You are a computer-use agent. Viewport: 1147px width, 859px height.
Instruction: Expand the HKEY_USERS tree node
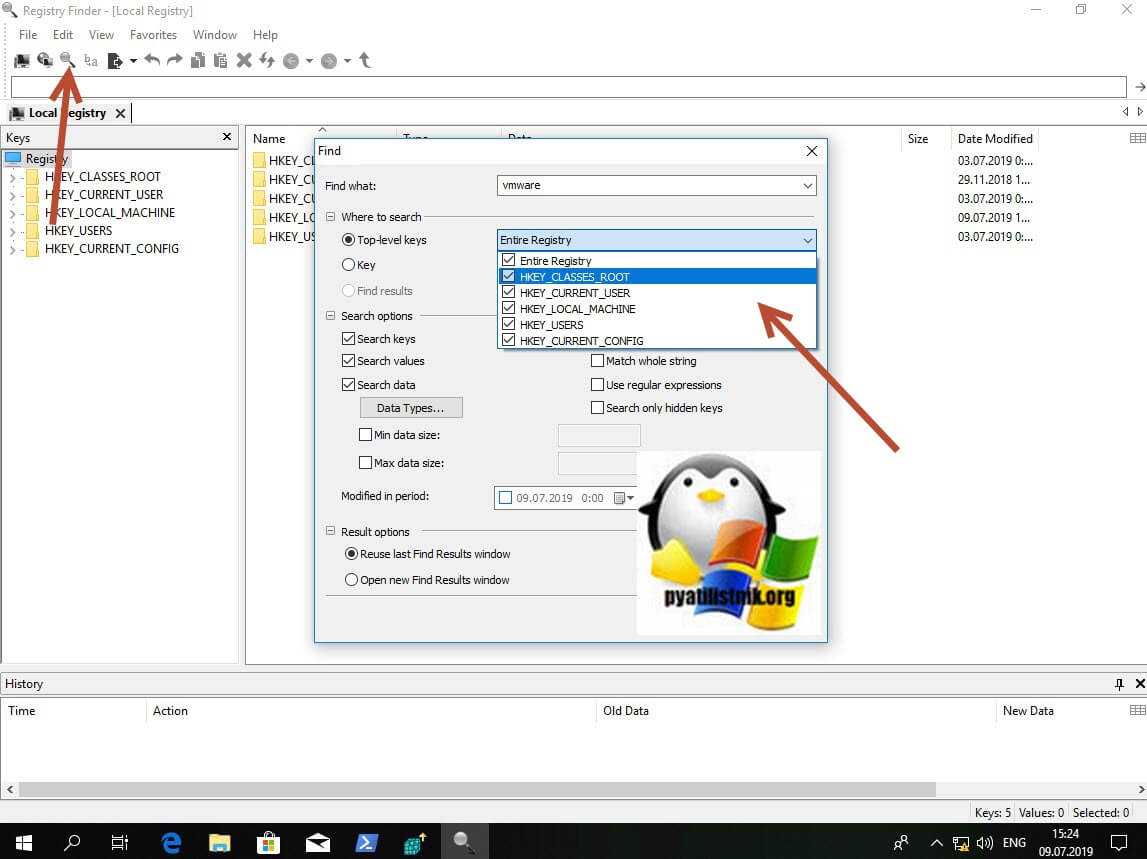tap(12, 231)
